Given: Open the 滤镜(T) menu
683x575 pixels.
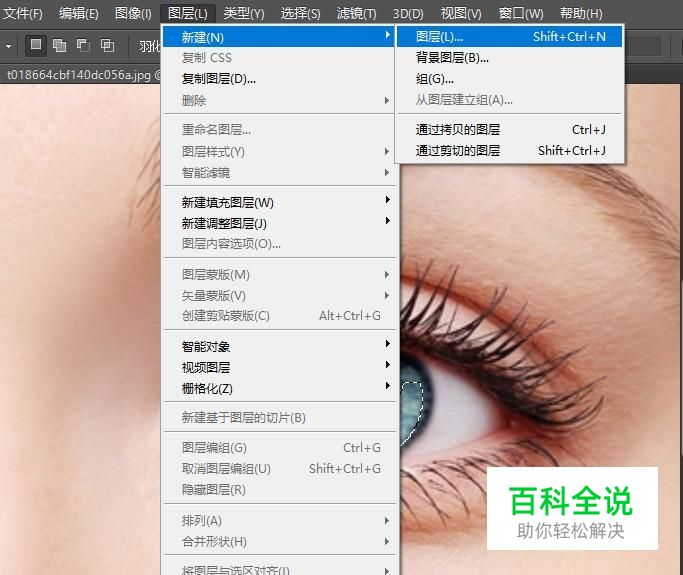Looking at the screenshot, I should pos(357,14).
